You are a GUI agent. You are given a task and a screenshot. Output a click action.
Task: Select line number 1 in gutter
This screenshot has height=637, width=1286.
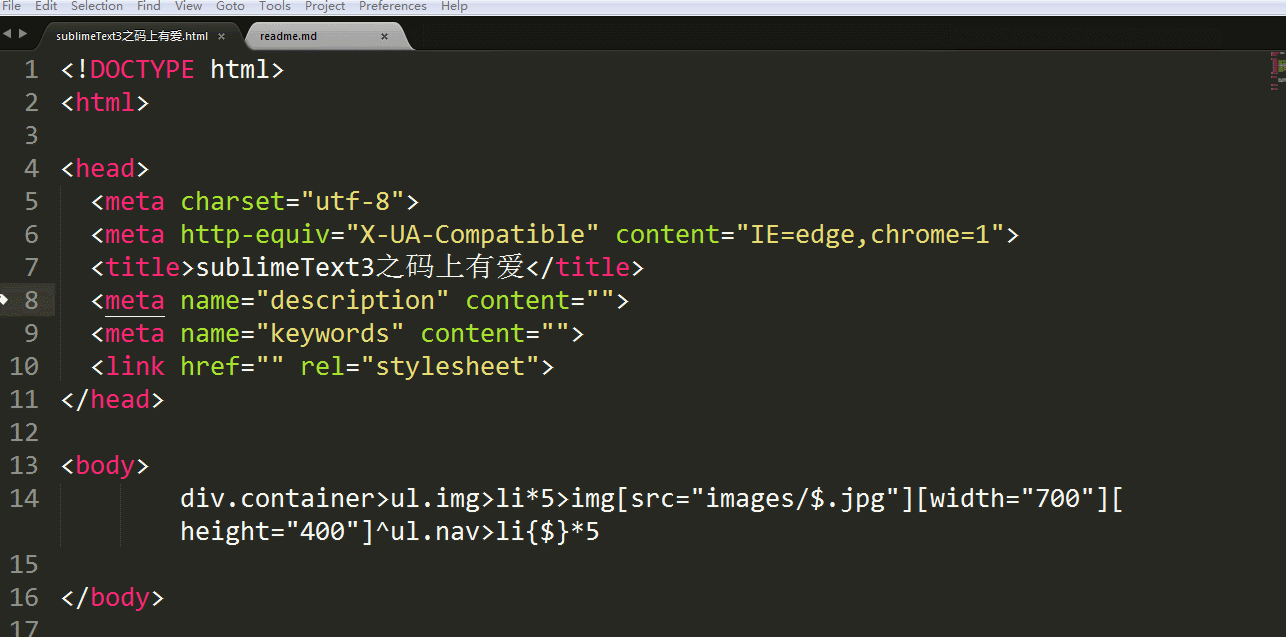click(x=31, y=70)
